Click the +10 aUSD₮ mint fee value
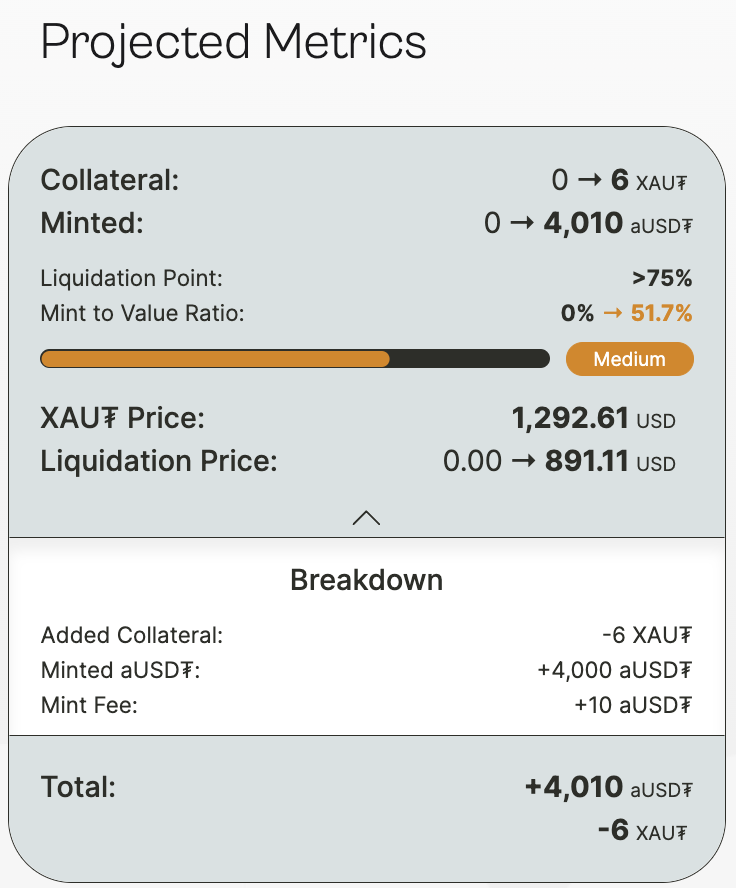The height and width of the screenshot is (888, 736). [633, 705]
